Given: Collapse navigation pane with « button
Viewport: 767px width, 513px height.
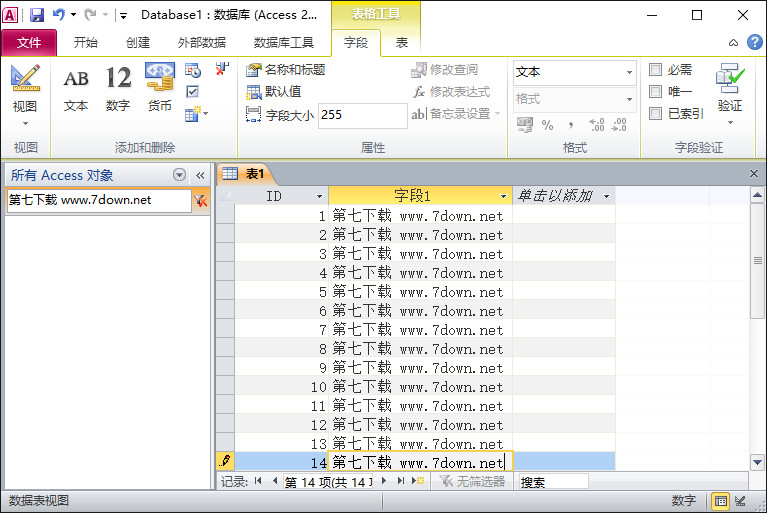Looking at the screenshot, I should click(x=200, y=175).
